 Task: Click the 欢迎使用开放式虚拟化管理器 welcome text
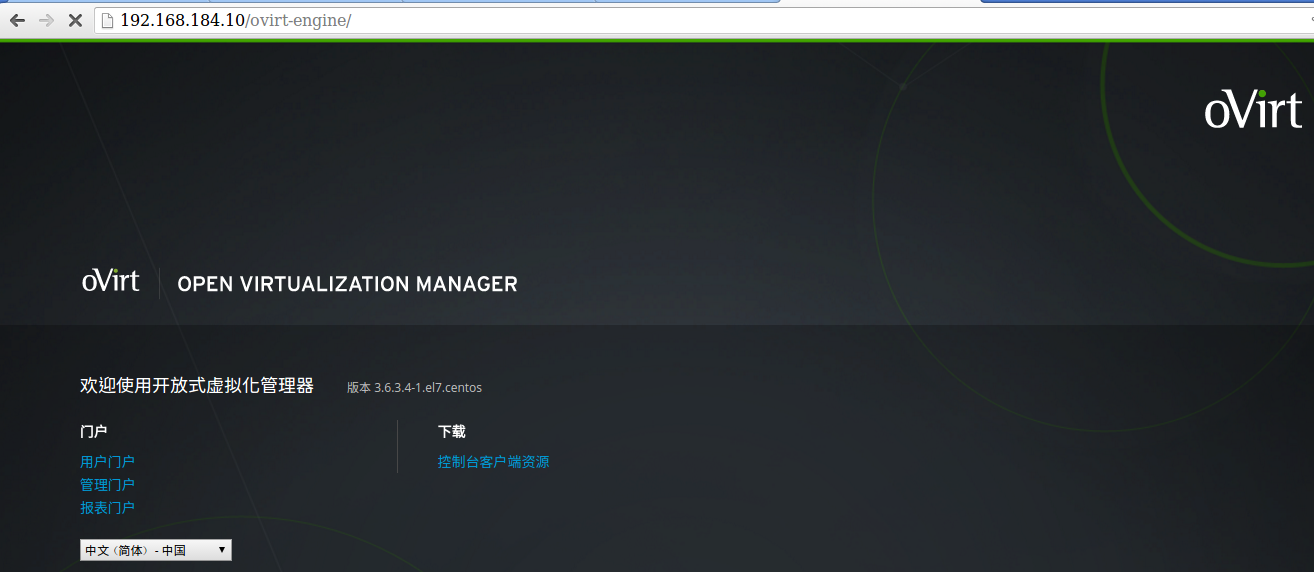(x=197, y=386)
